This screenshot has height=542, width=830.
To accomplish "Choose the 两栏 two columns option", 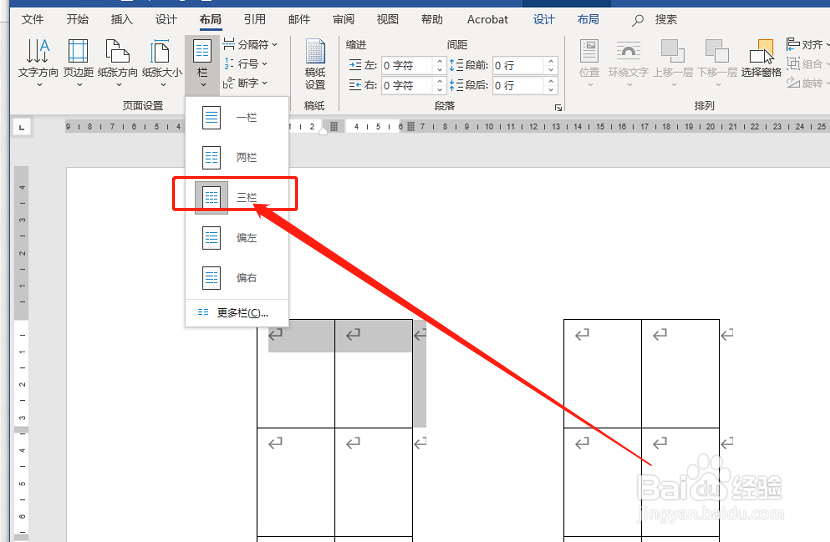I will pyautogui.click(x=237, y=157).
